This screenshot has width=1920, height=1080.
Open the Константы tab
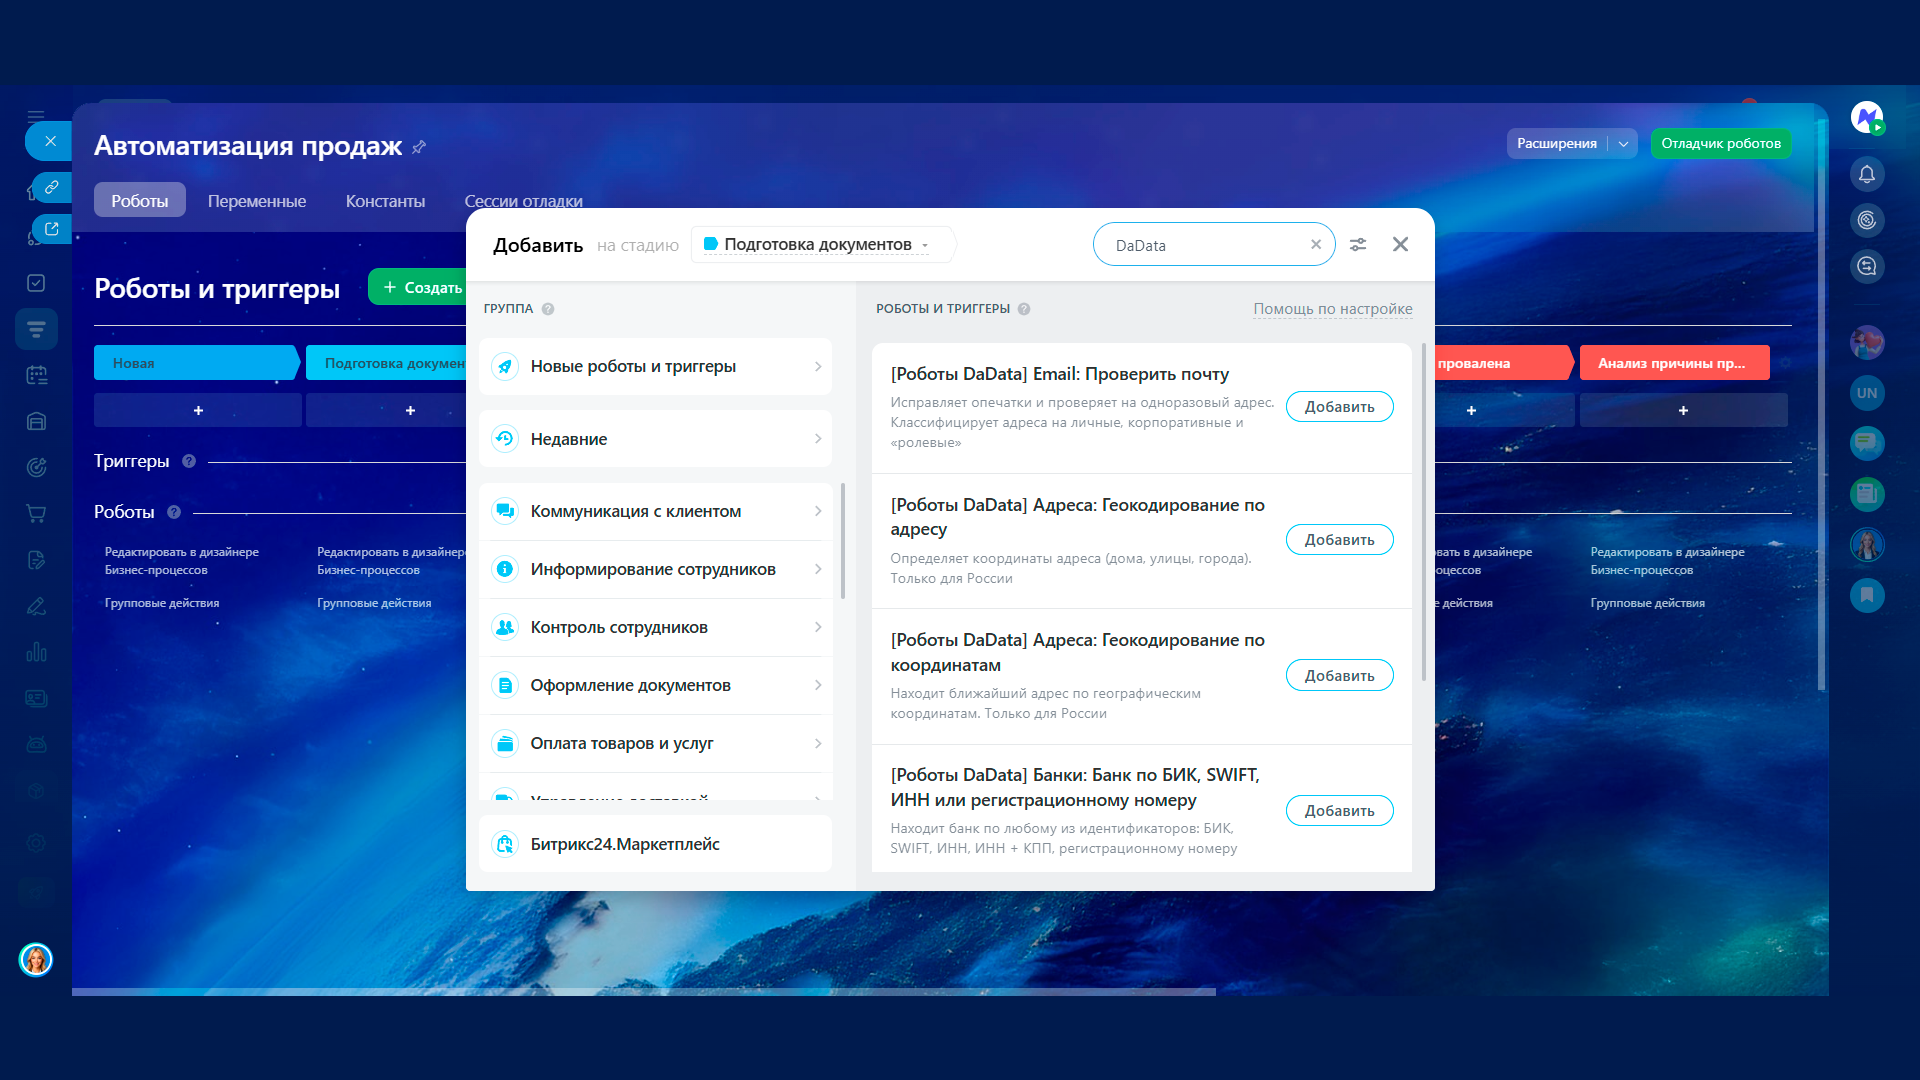point(385,201)
